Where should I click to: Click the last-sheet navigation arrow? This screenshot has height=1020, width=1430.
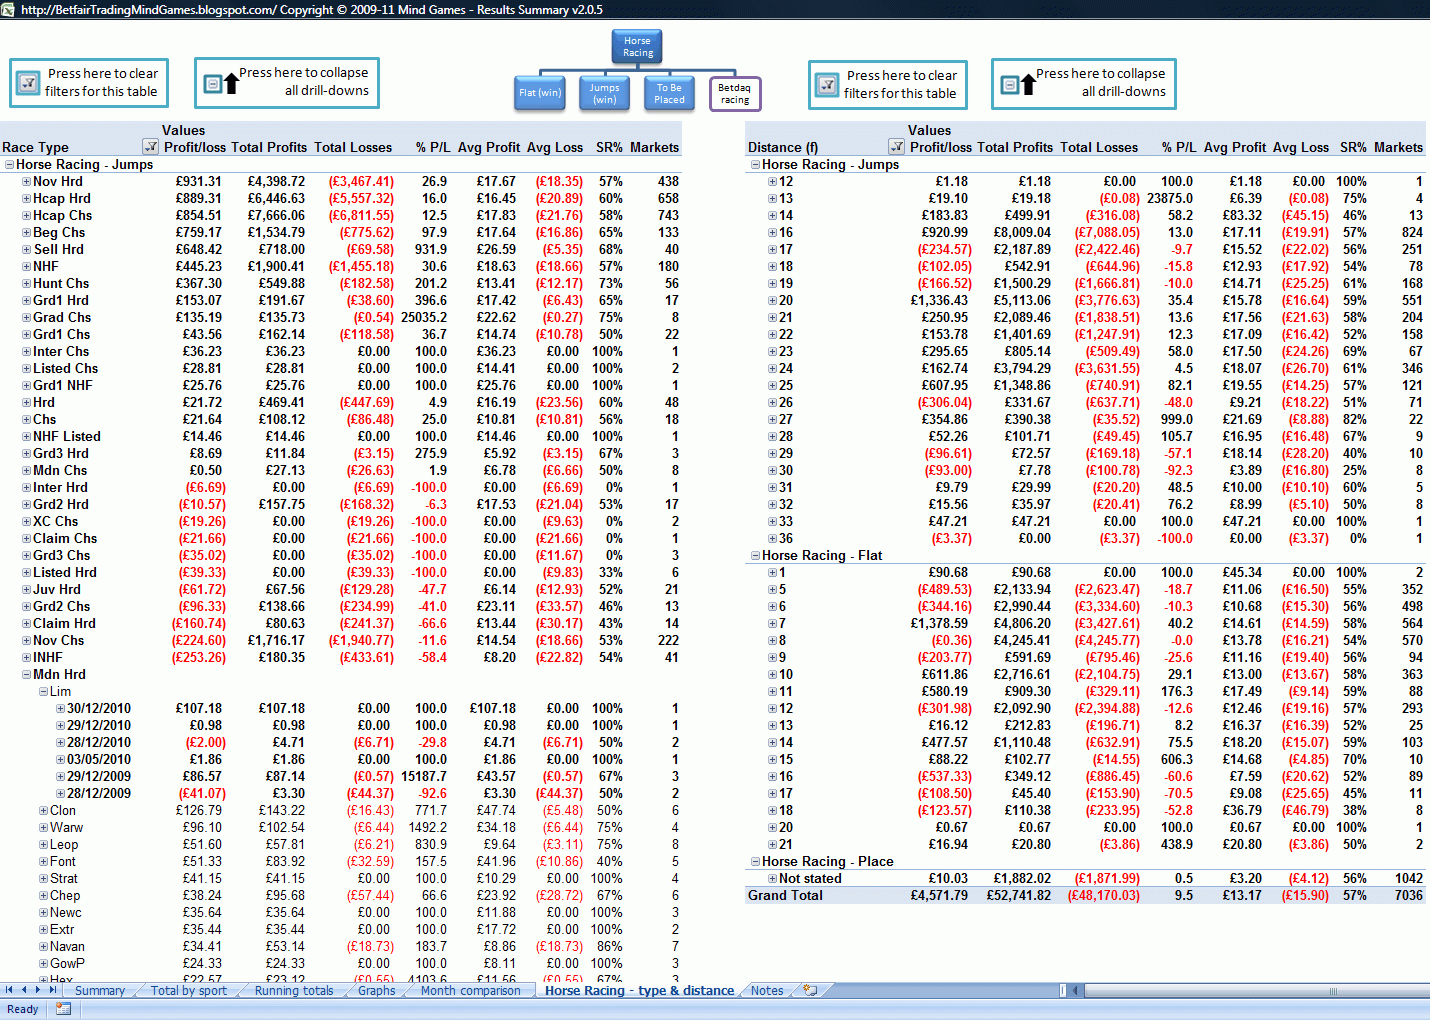[x=53, y=990]
